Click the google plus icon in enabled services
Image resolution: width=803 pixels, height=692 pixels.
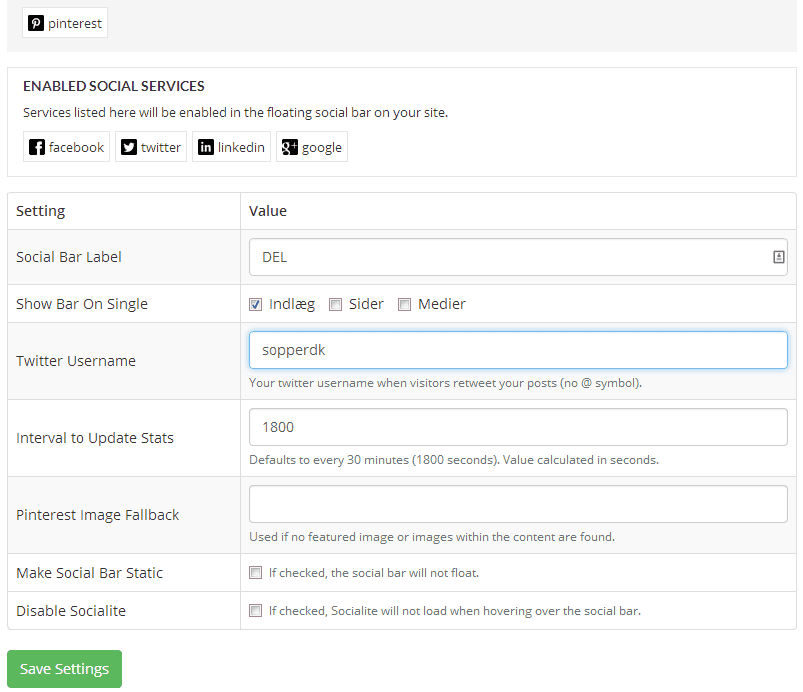[x=289, y=147]
